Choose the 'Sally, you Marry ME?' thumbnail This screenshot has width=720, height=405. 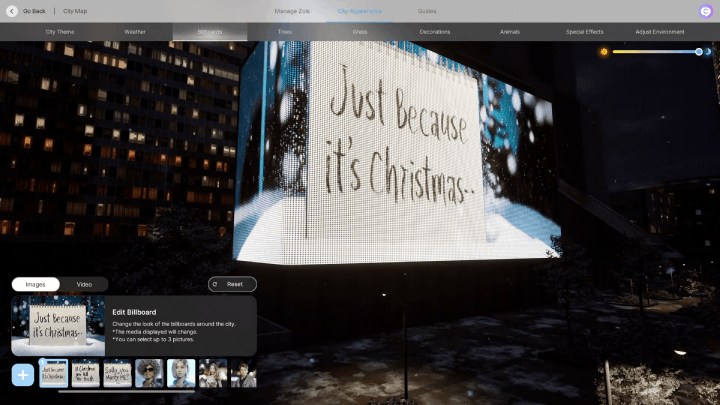pos(117,374)
